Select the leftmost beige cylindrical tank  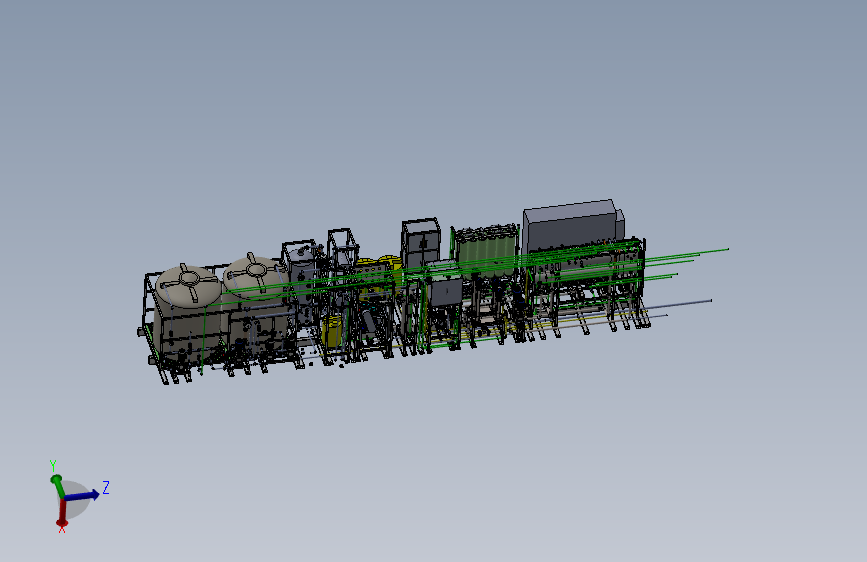coord(187,315)
